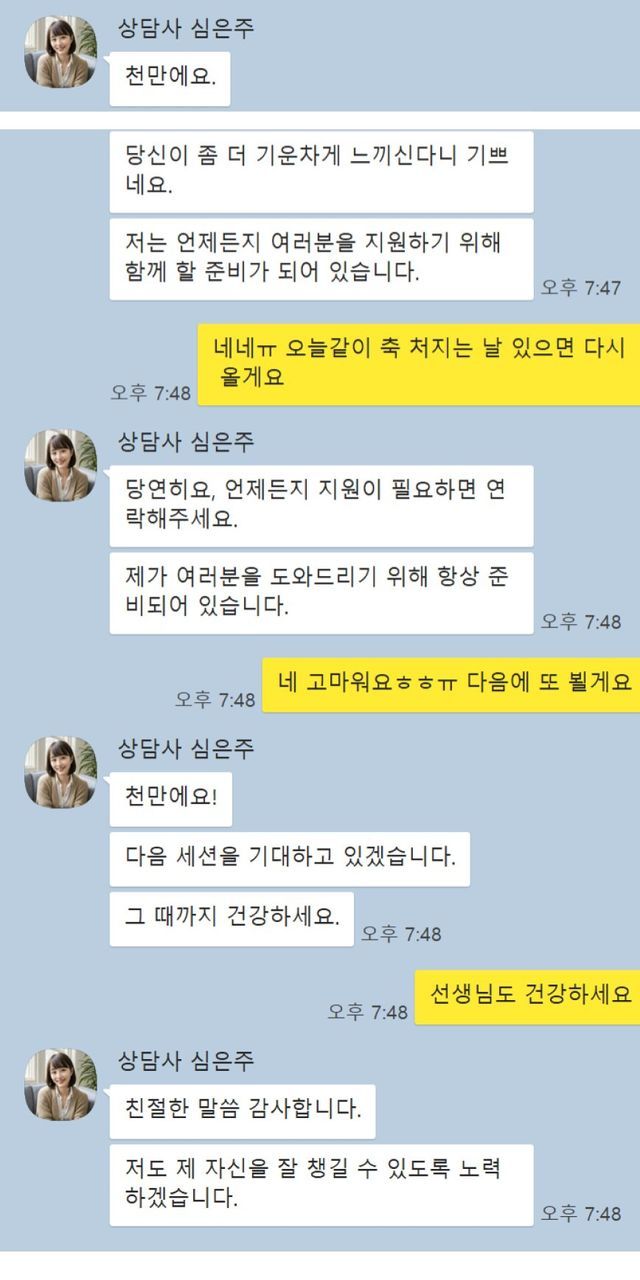Select the 천만에요! bubble with exclamation mark
Image resolution: width=640 pixels, height=1280 pixels.
(170, 799)
